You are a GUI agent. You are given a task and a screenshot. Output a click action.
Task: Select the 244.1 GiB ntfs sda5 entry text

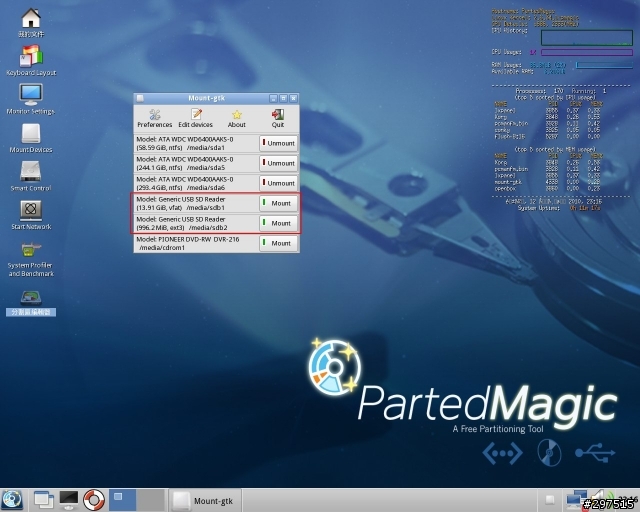(184, 163)
